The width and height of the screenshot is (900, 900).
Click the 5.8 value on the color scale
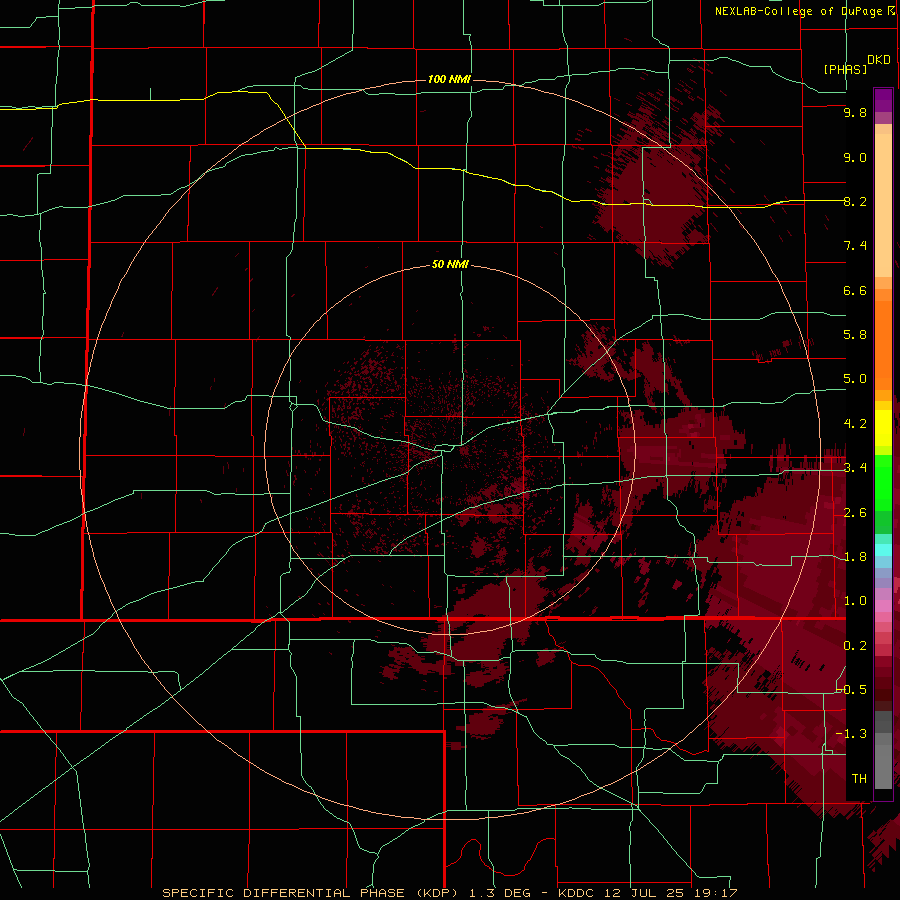pos(855,335)
